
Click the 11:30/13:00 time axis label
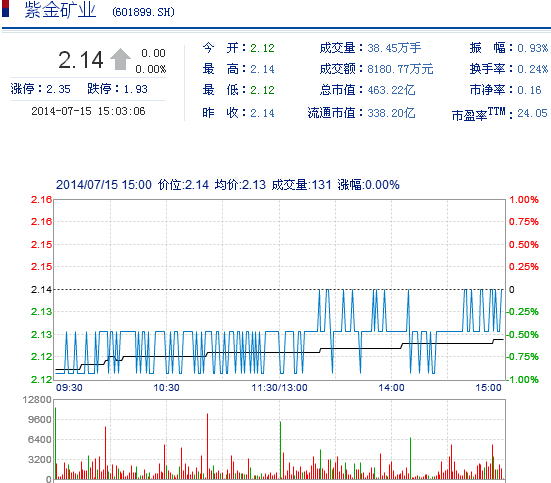[279, 387]
